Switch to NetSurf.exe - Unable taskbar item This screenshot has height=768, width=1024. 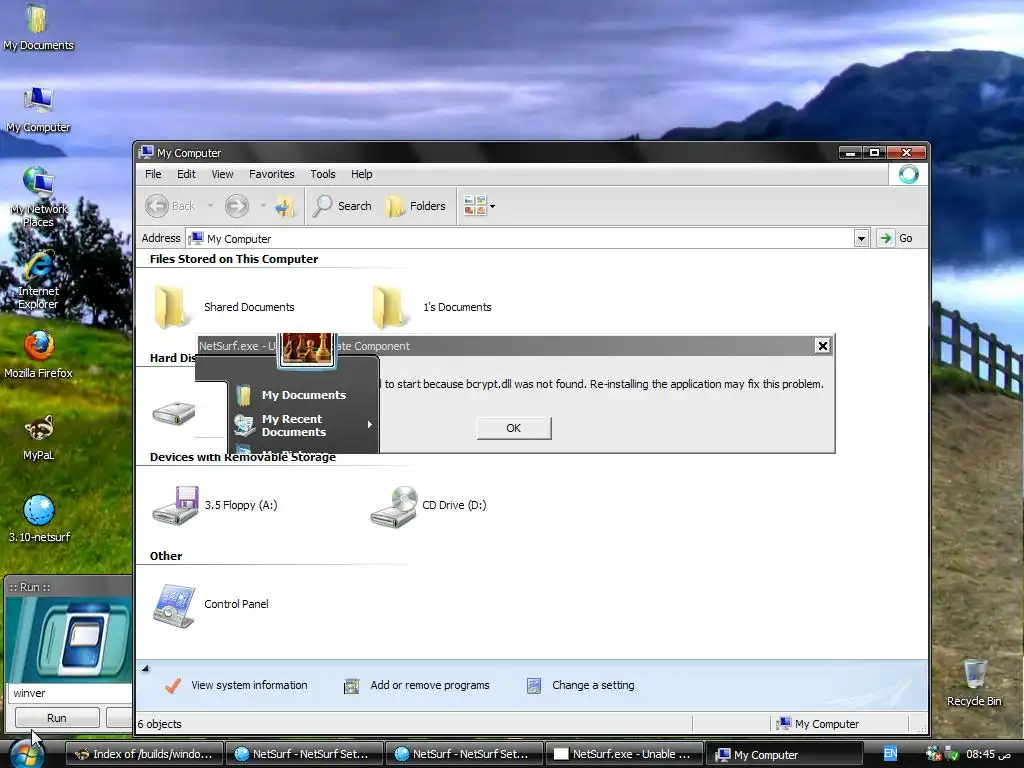(625, 754)
